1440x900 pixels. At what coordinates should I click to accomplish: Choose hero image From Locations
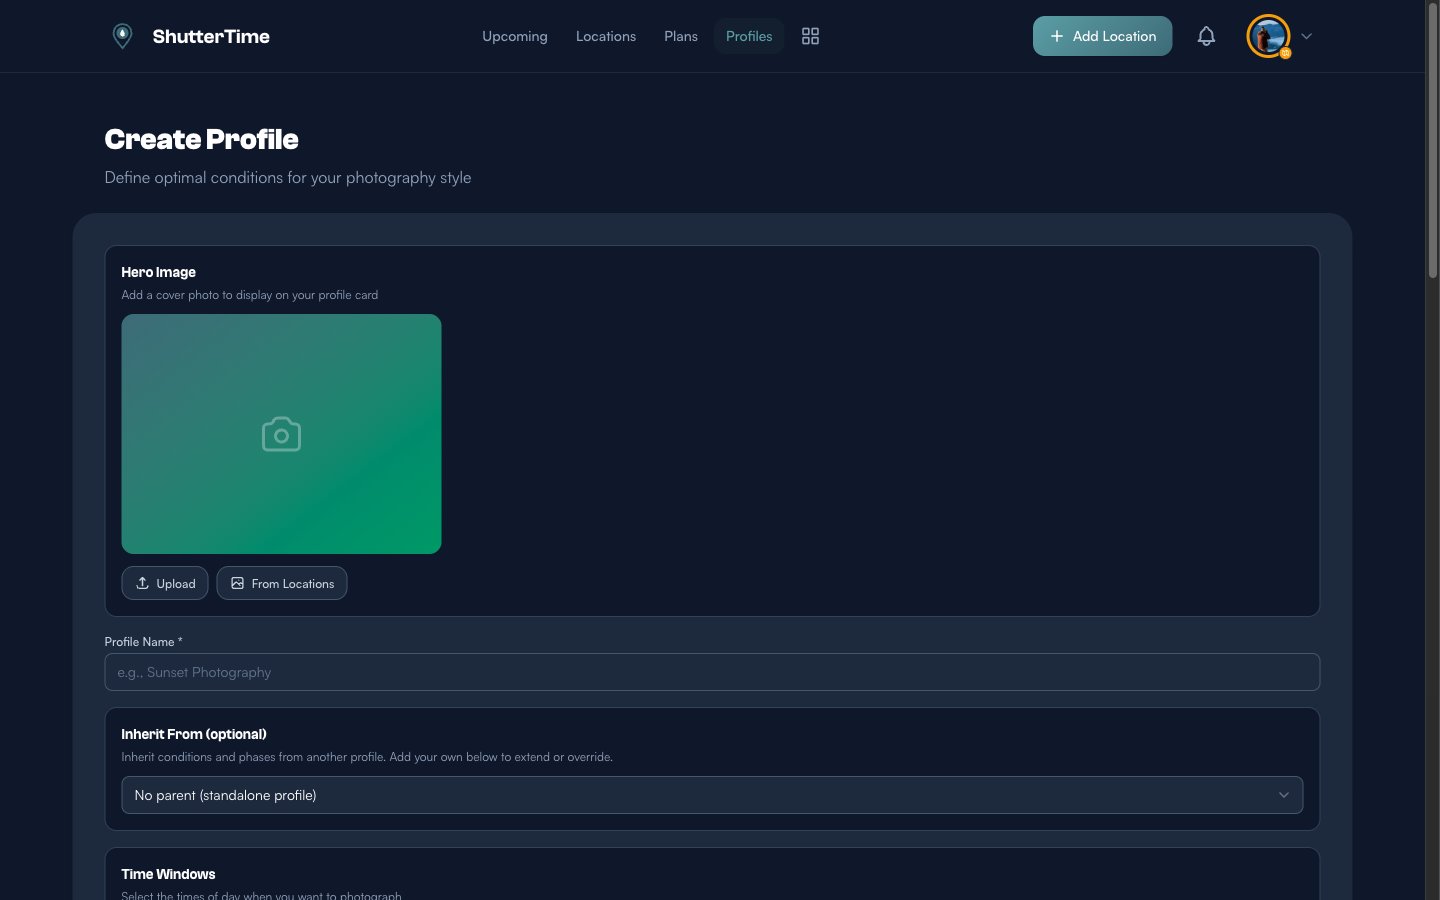282,583
